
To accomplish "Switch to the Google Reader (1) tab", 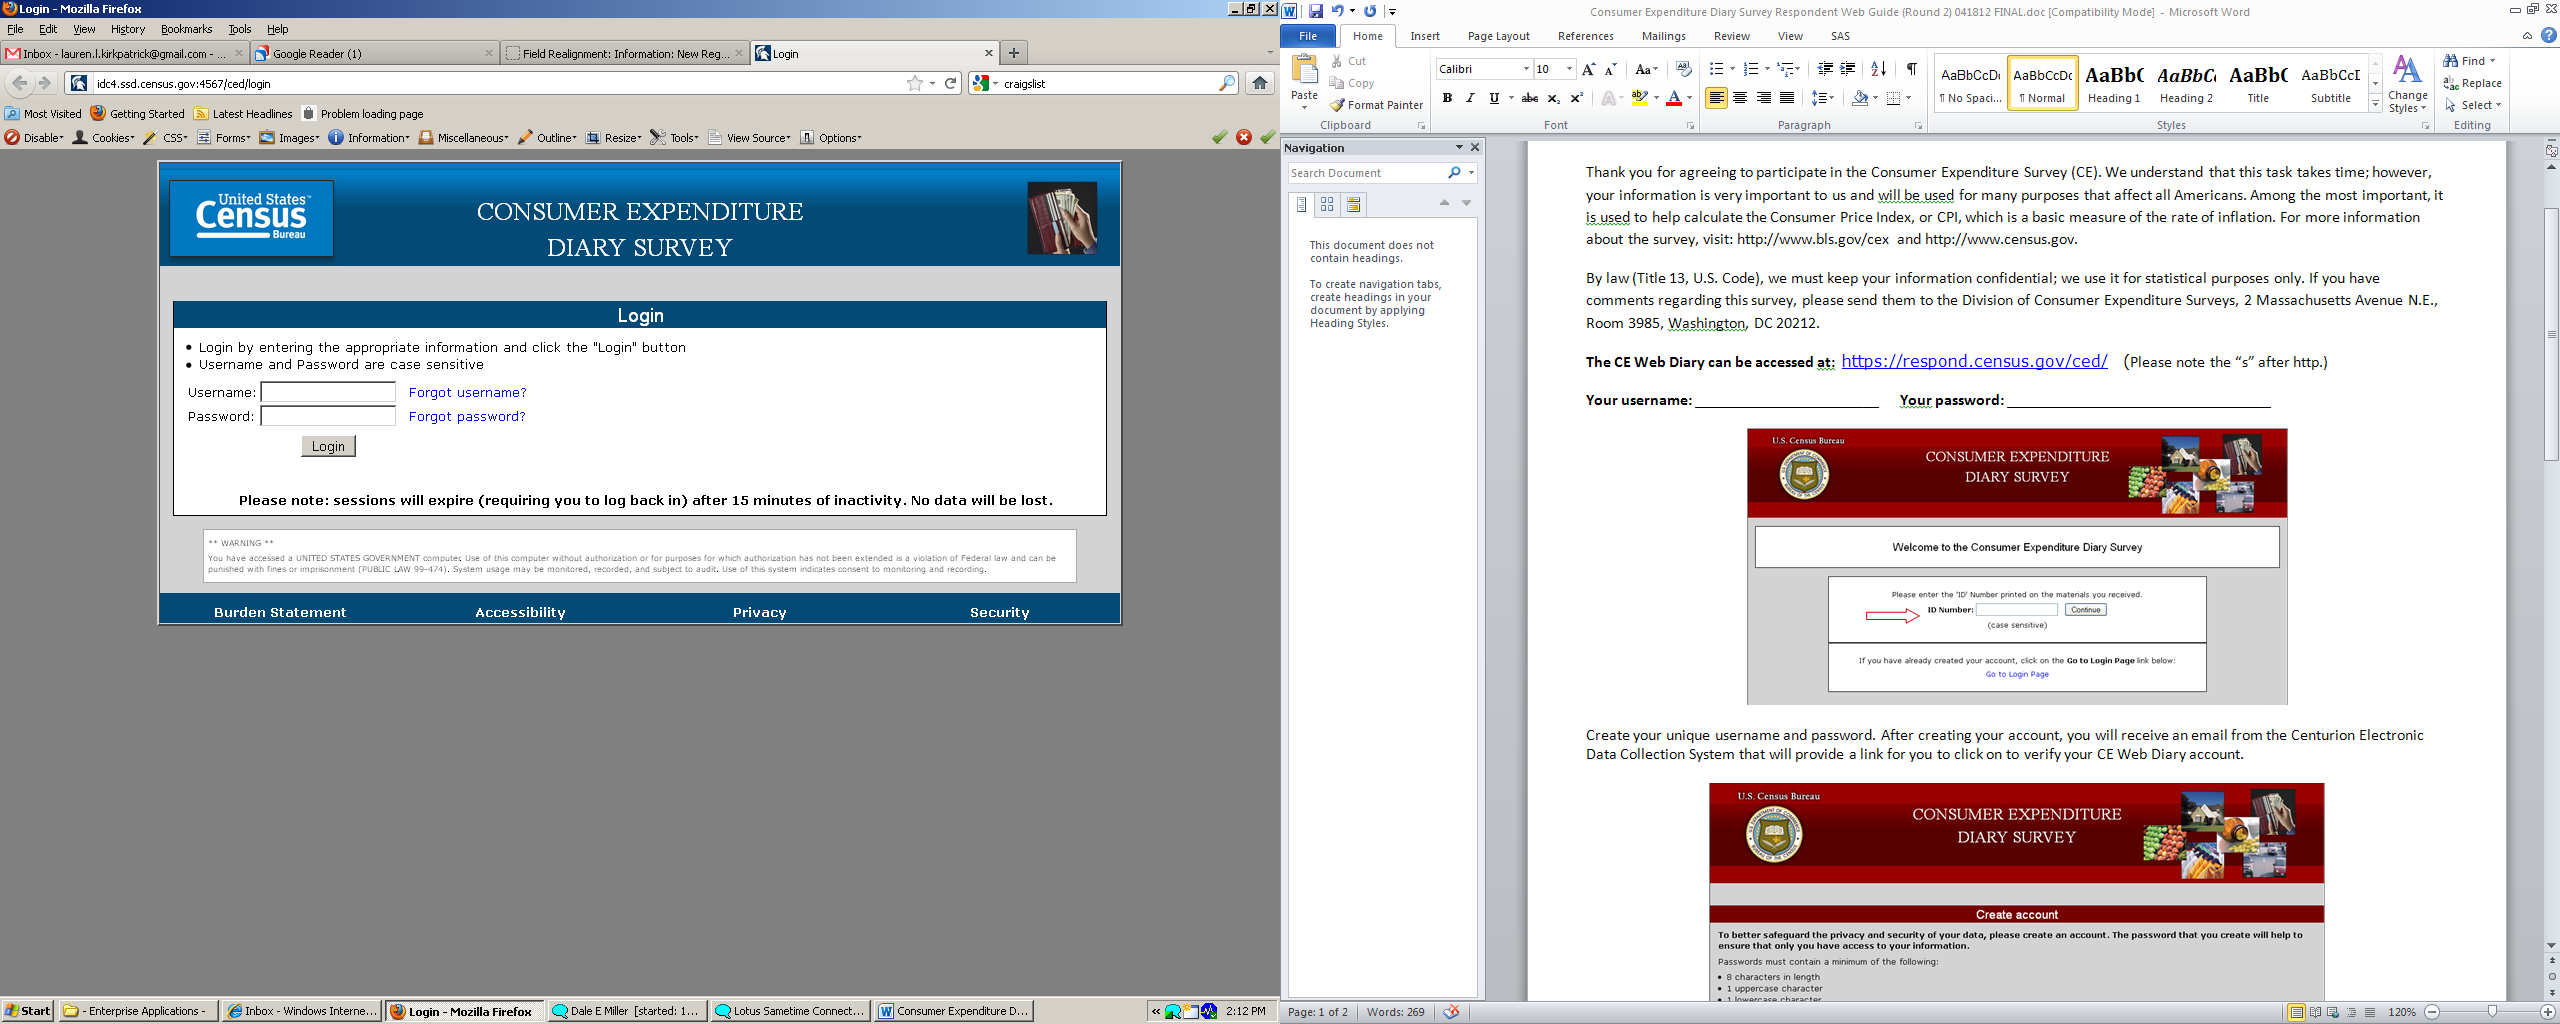I will (x=374, y=53).
